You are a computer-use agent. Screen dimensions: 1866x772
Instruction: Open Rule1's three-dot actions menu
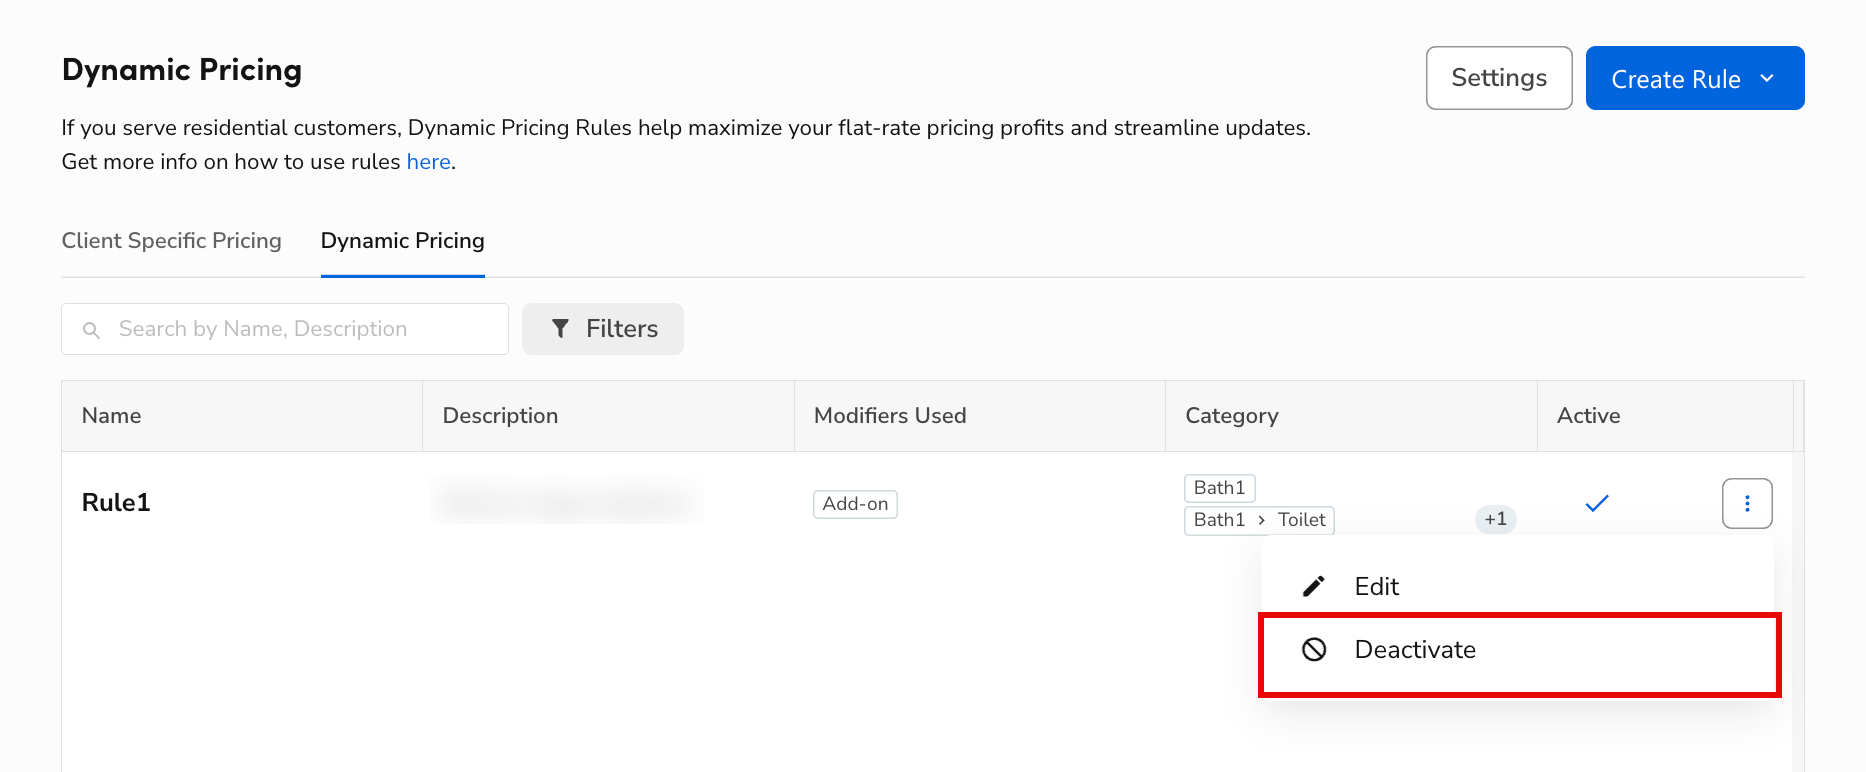click(x=1747, y=503)
